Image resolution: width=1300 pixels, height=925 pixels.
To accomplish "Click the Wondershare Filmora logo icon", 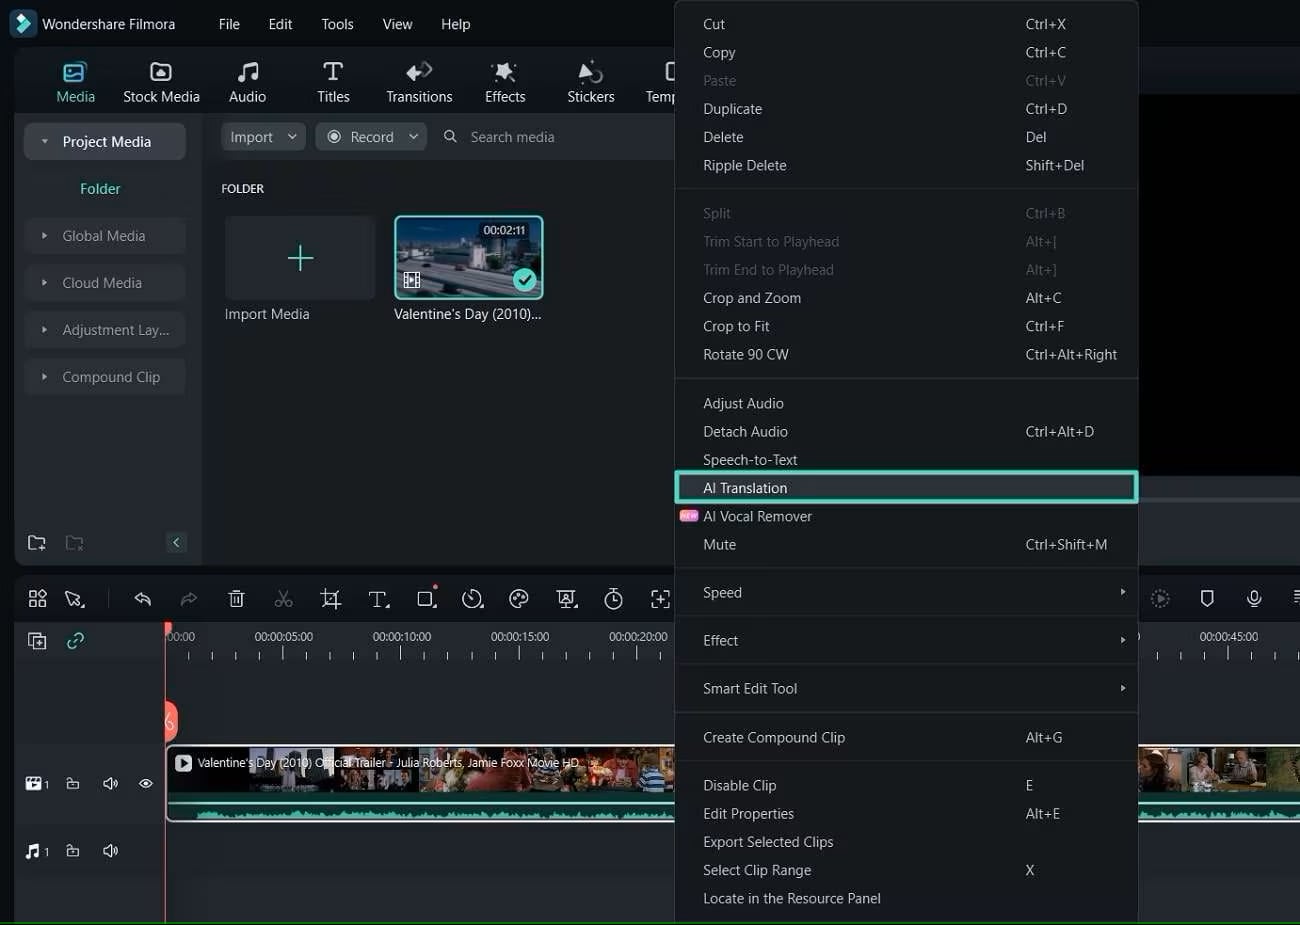I will pos(23,24).
